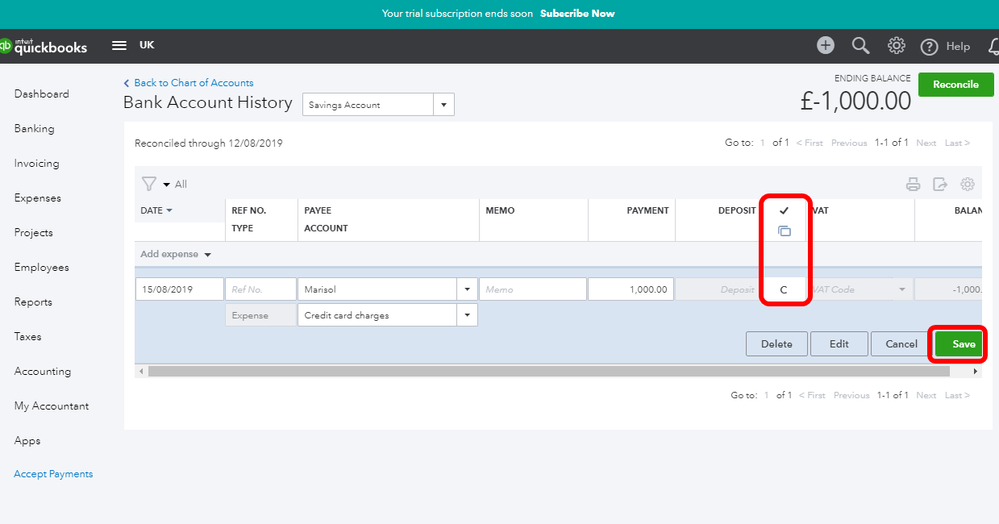Toggle the hamburger navigation menu
Image resolution: width=999 pixels, height=524 pixels.
119,45
